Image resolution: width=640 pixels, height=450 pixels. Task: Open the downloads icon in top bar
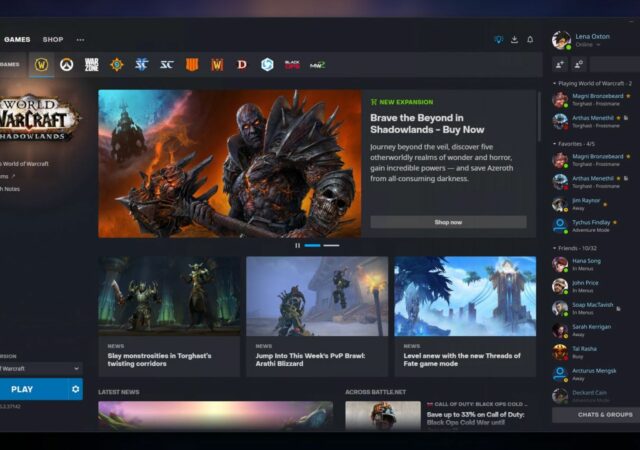click(x=514, y=40)
